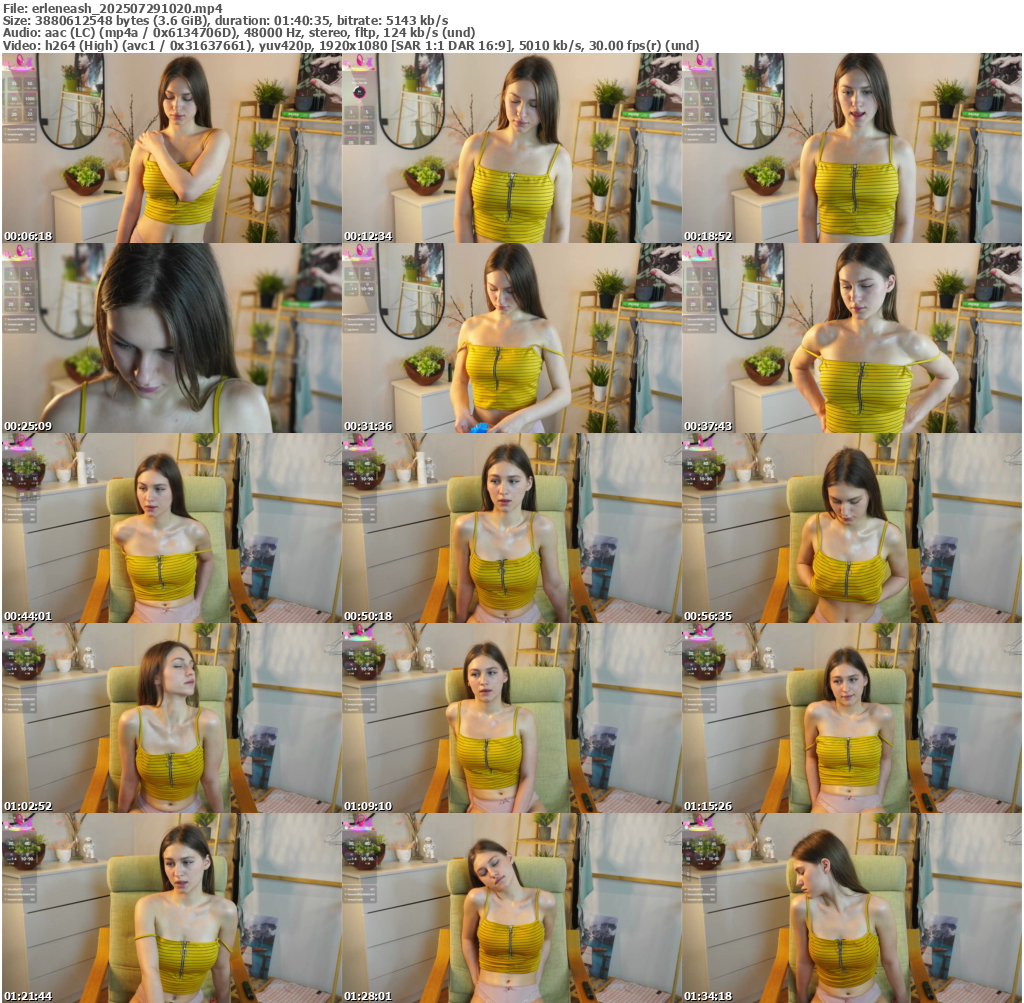1024x1003 pixels.
Task: Open the thumbnail timestamped 00:56:35
Action: point(851,528)
